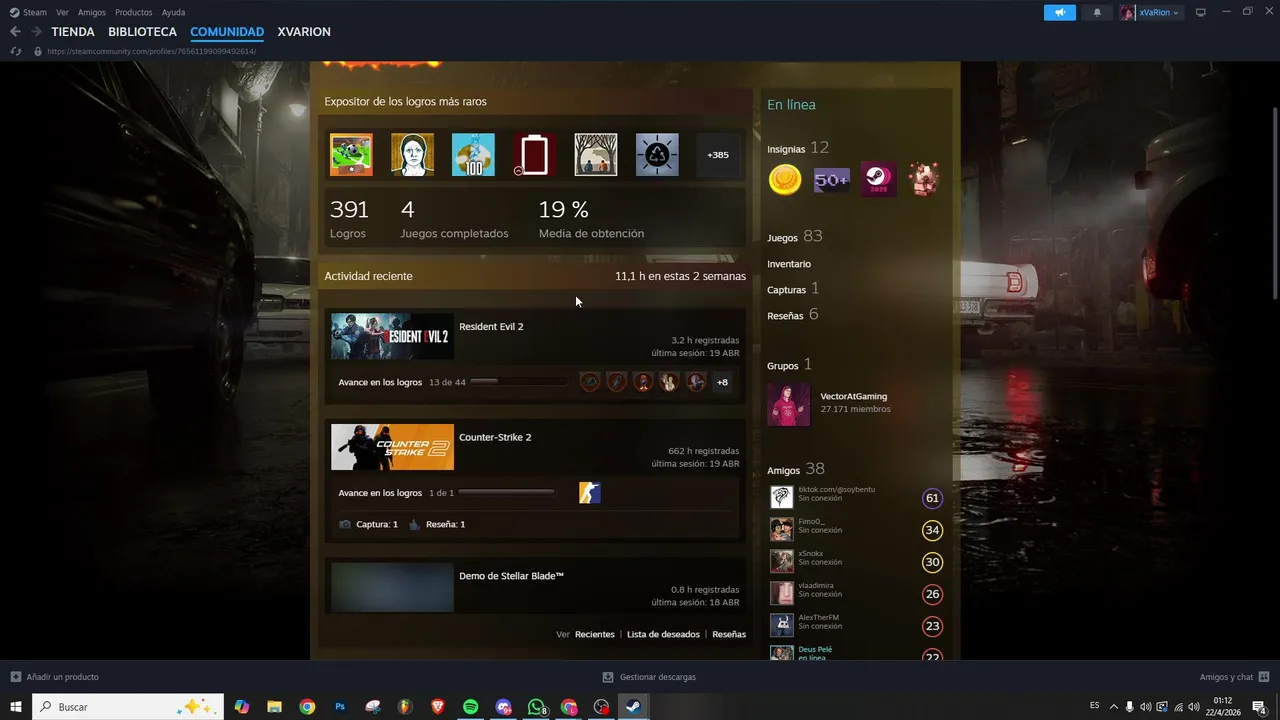This screenshot has height=720, width=1280.
Task: Show +8 more Resident Evil 2 achievements
Action: pyautogui.click(x=722, y=382)
